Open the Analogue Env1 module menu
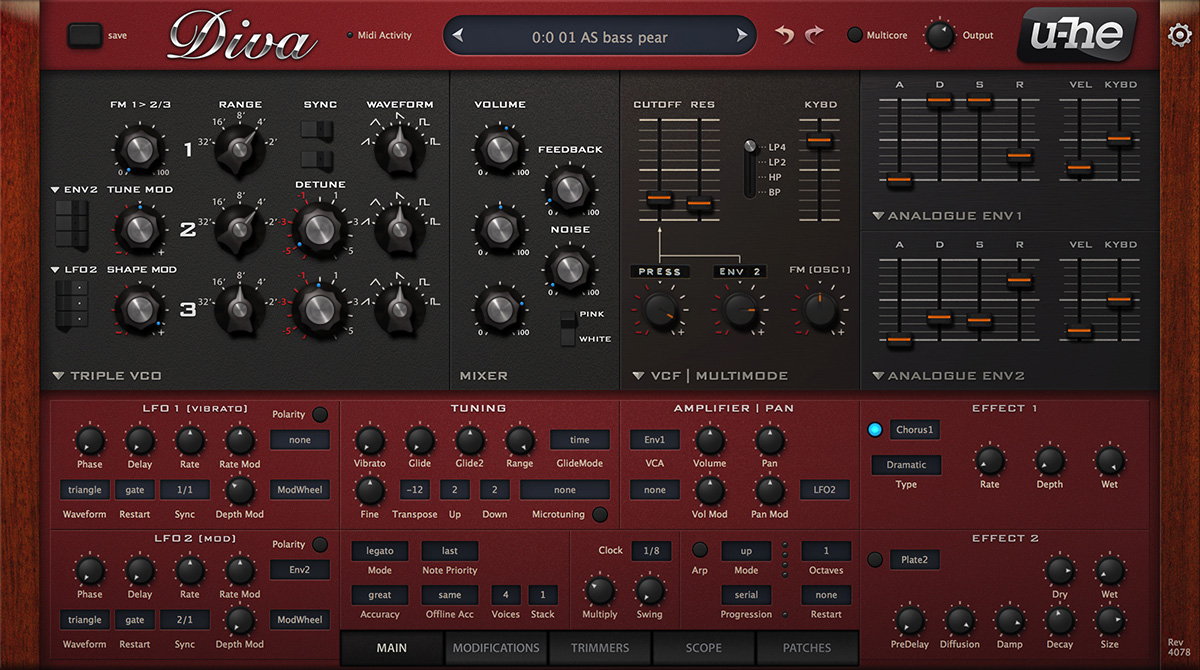1200x670 pixels. tap(948, 216)
